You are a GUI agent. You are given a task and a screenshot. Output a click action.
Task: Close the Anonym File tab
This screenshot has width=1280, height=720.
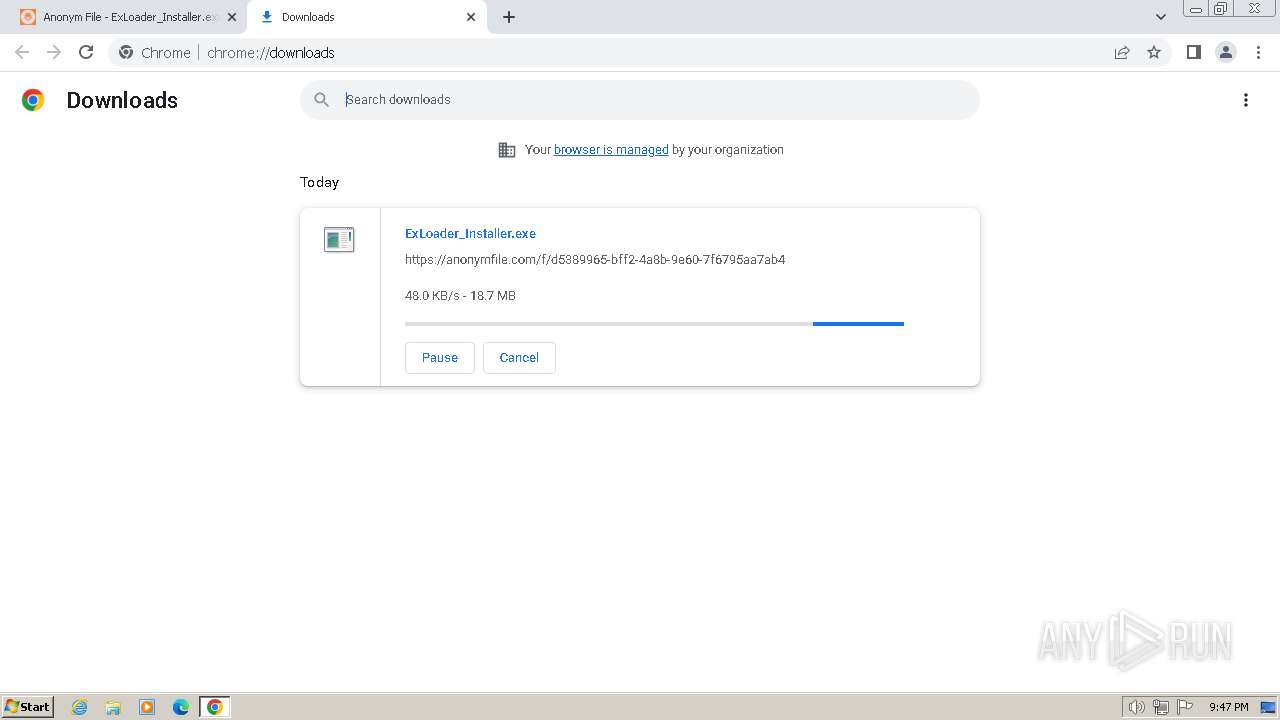coord(232,17)
